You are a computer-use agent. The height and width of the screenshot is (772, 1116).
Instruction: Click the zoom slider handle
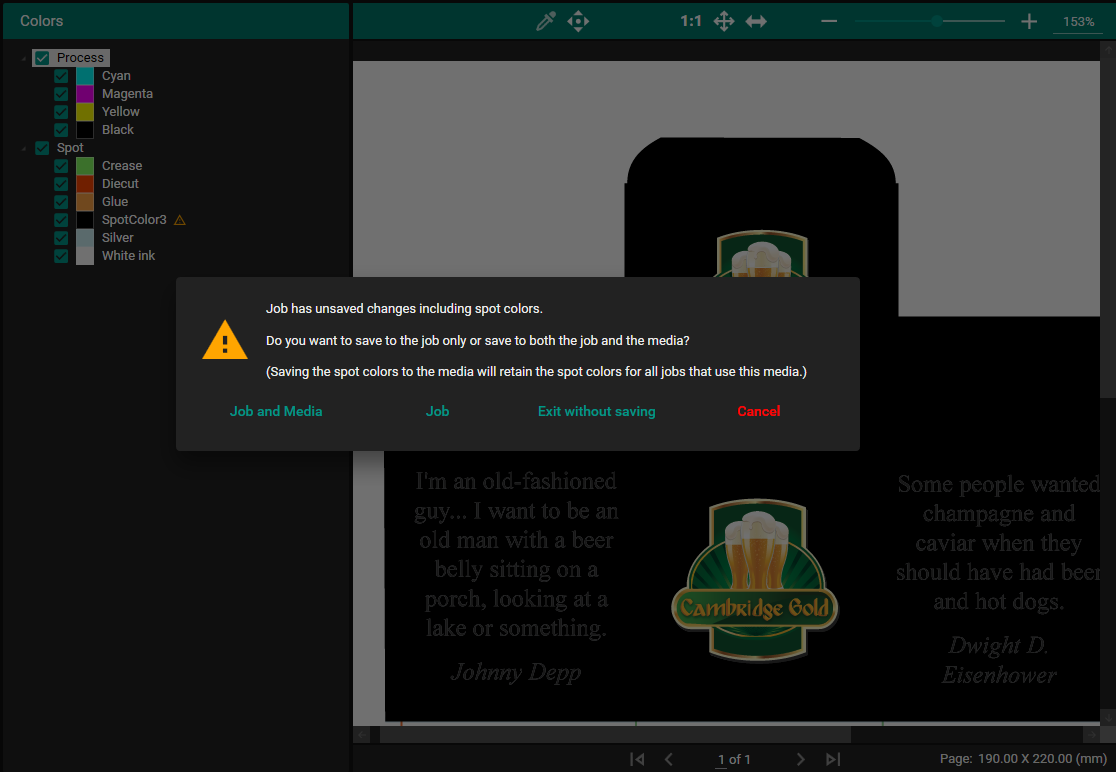click(936, 21)
